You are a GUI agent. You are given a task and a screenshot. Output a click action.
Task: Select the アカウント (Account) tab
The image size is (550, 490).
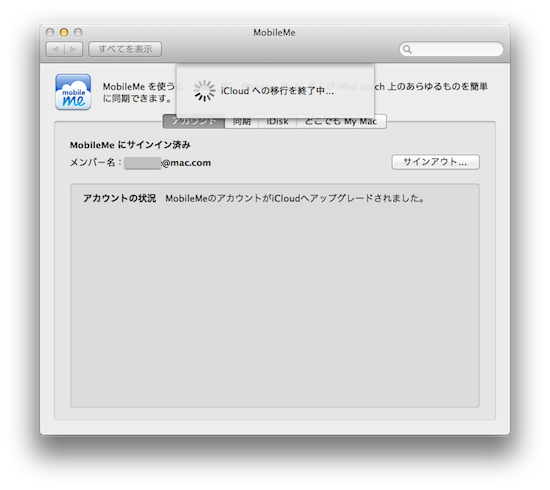click(194, 122)
